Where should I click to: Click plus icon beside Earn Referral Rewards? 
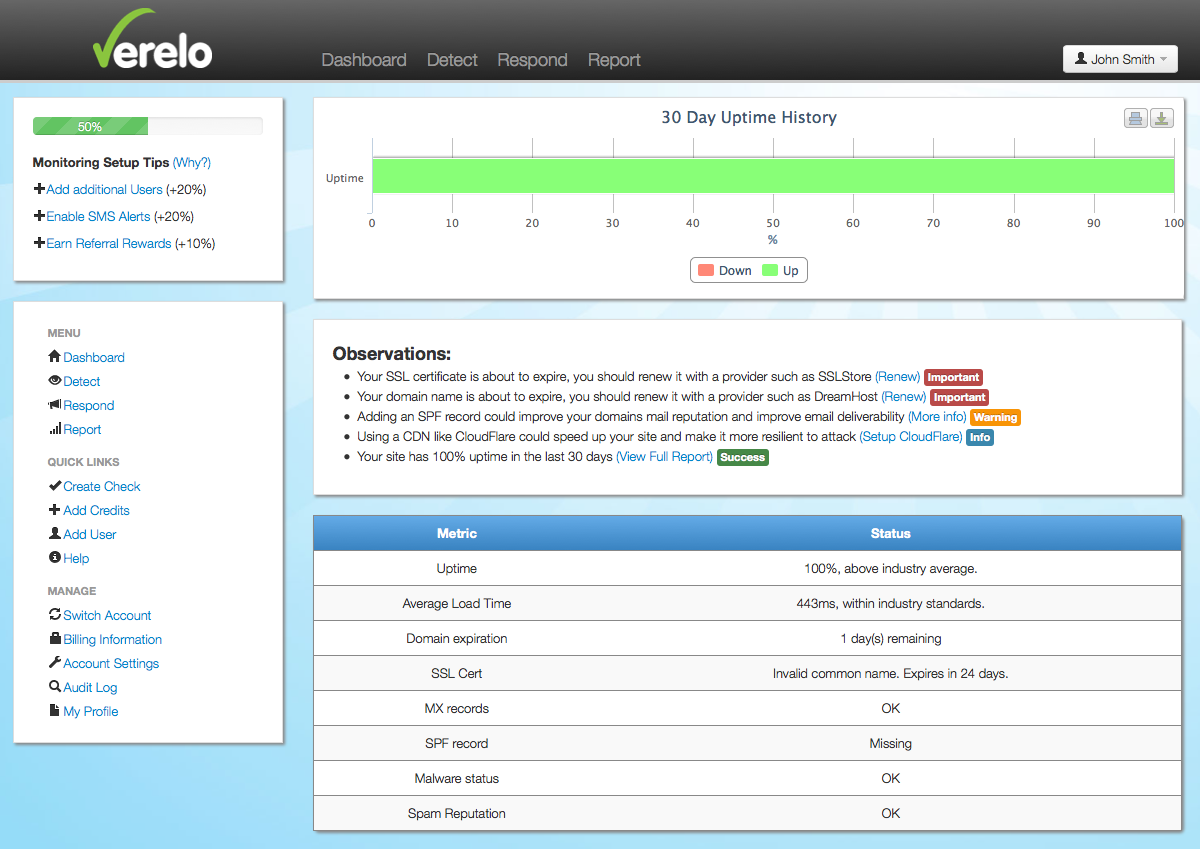(39, 243)
